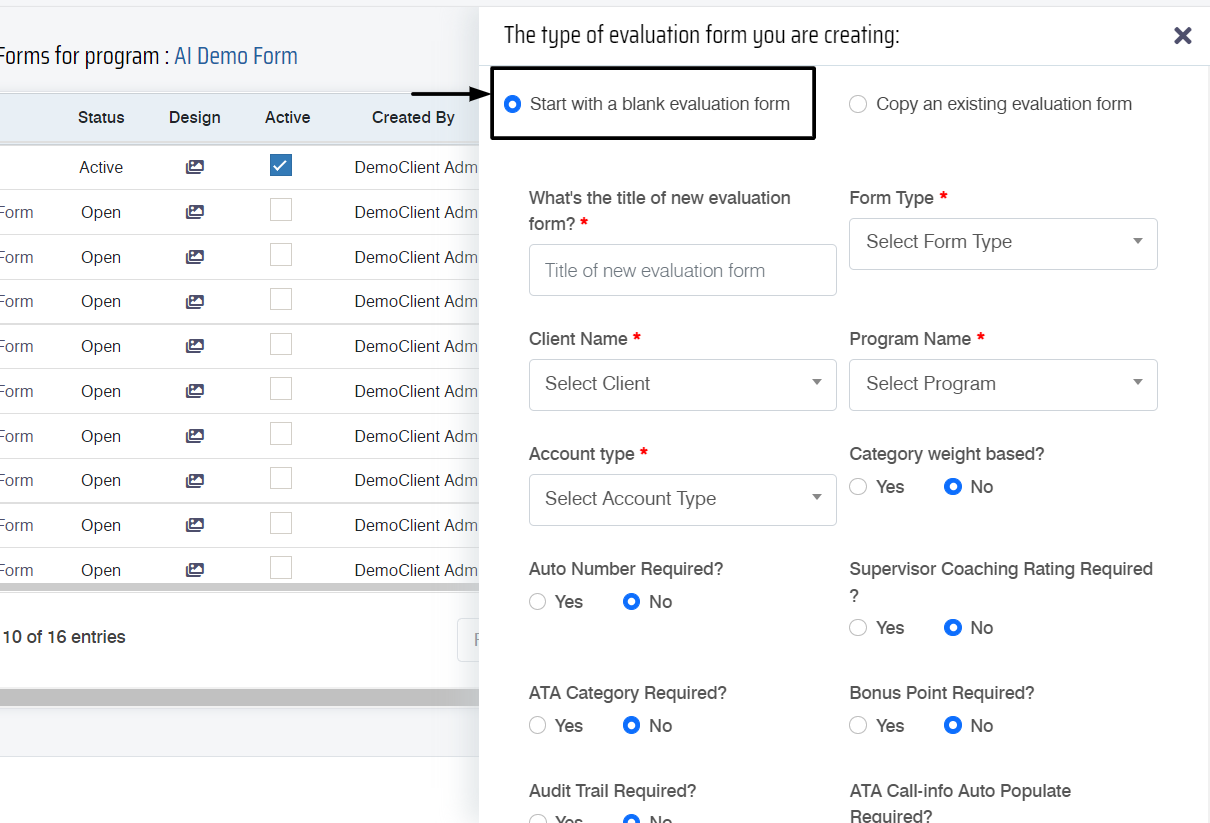This screenshot has height=823, width=1210.
Task: Enable Yes for Auto Number Required
Action: pyautogui.click(x=538, y=602)
